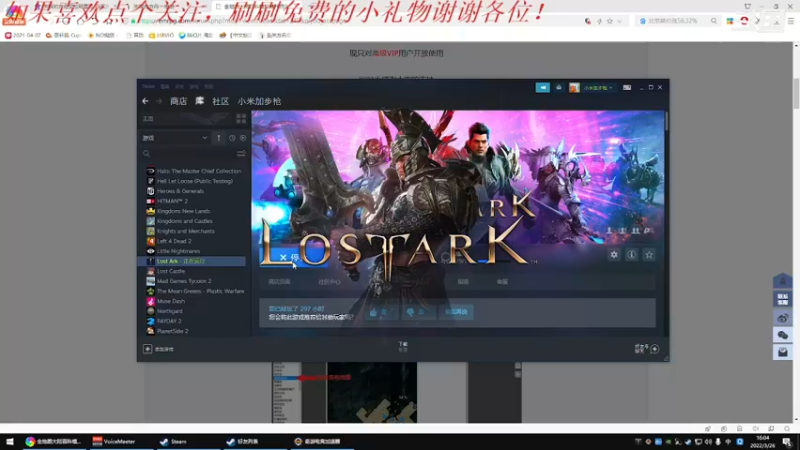
Task: Go forward with the Steam forward arrow
Action: point(159,101)
